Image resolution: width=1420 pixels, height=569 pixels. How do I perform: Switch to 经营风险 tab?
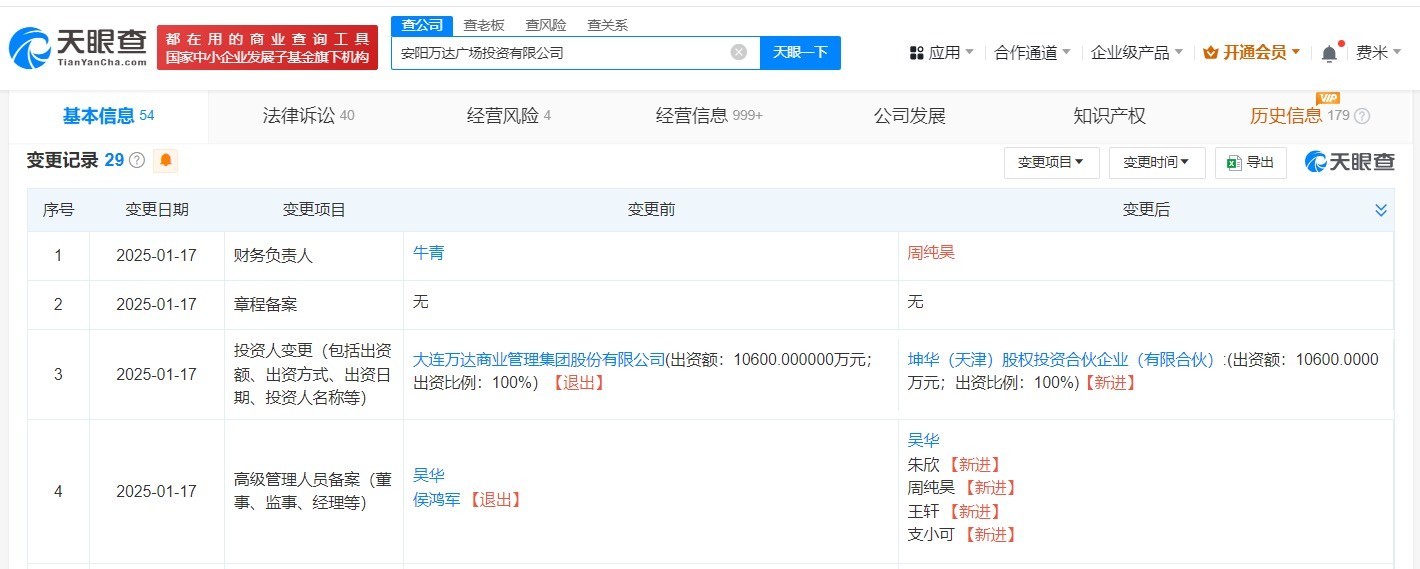click(x=508, y=116)
